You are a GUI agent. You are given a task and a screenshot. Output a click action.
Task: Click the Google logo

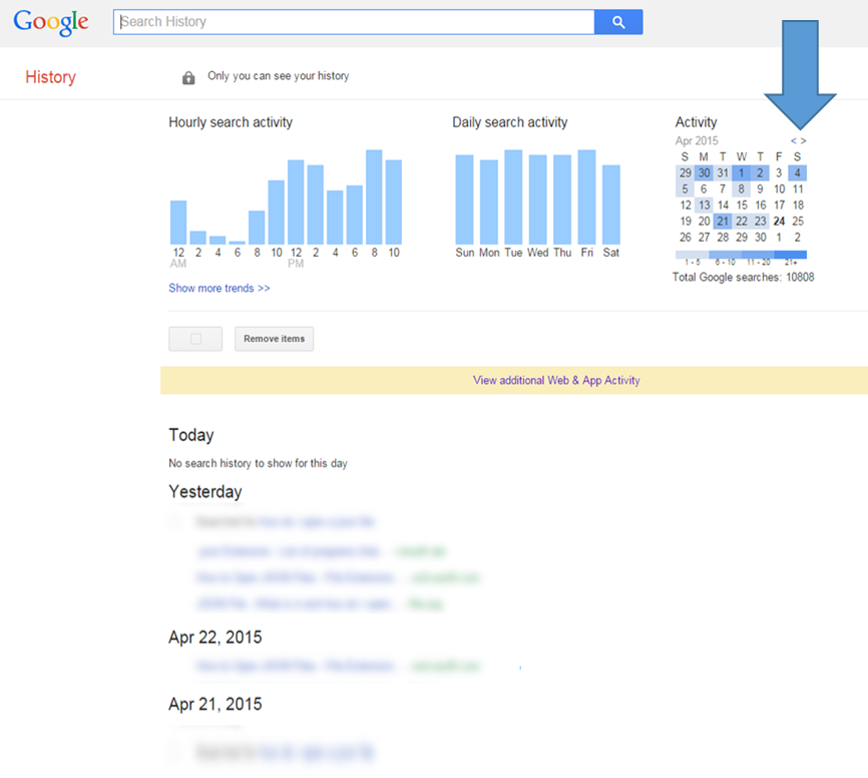point(50,21)
